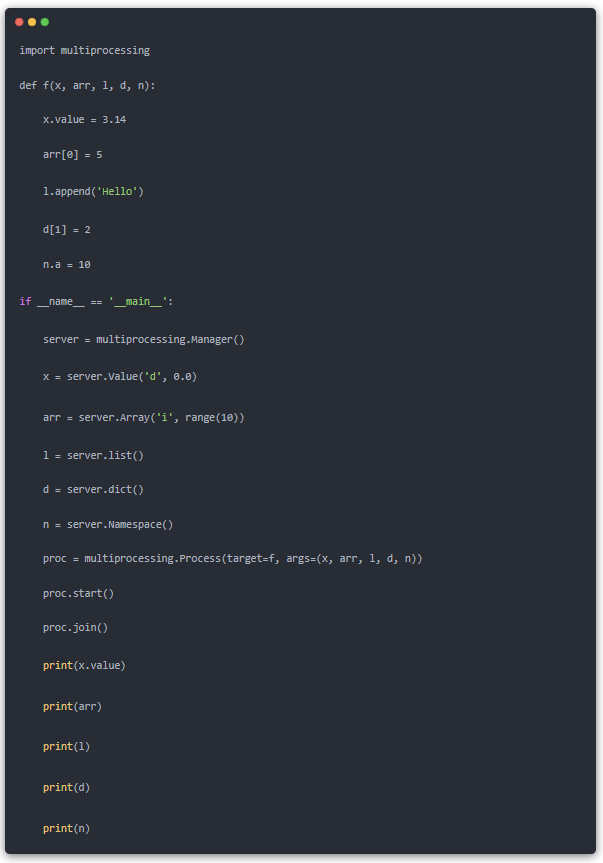This screenshot has width=603, height=863.
Task: Click the server.Value('d', 0.0) line
Action: click(126, 376)
